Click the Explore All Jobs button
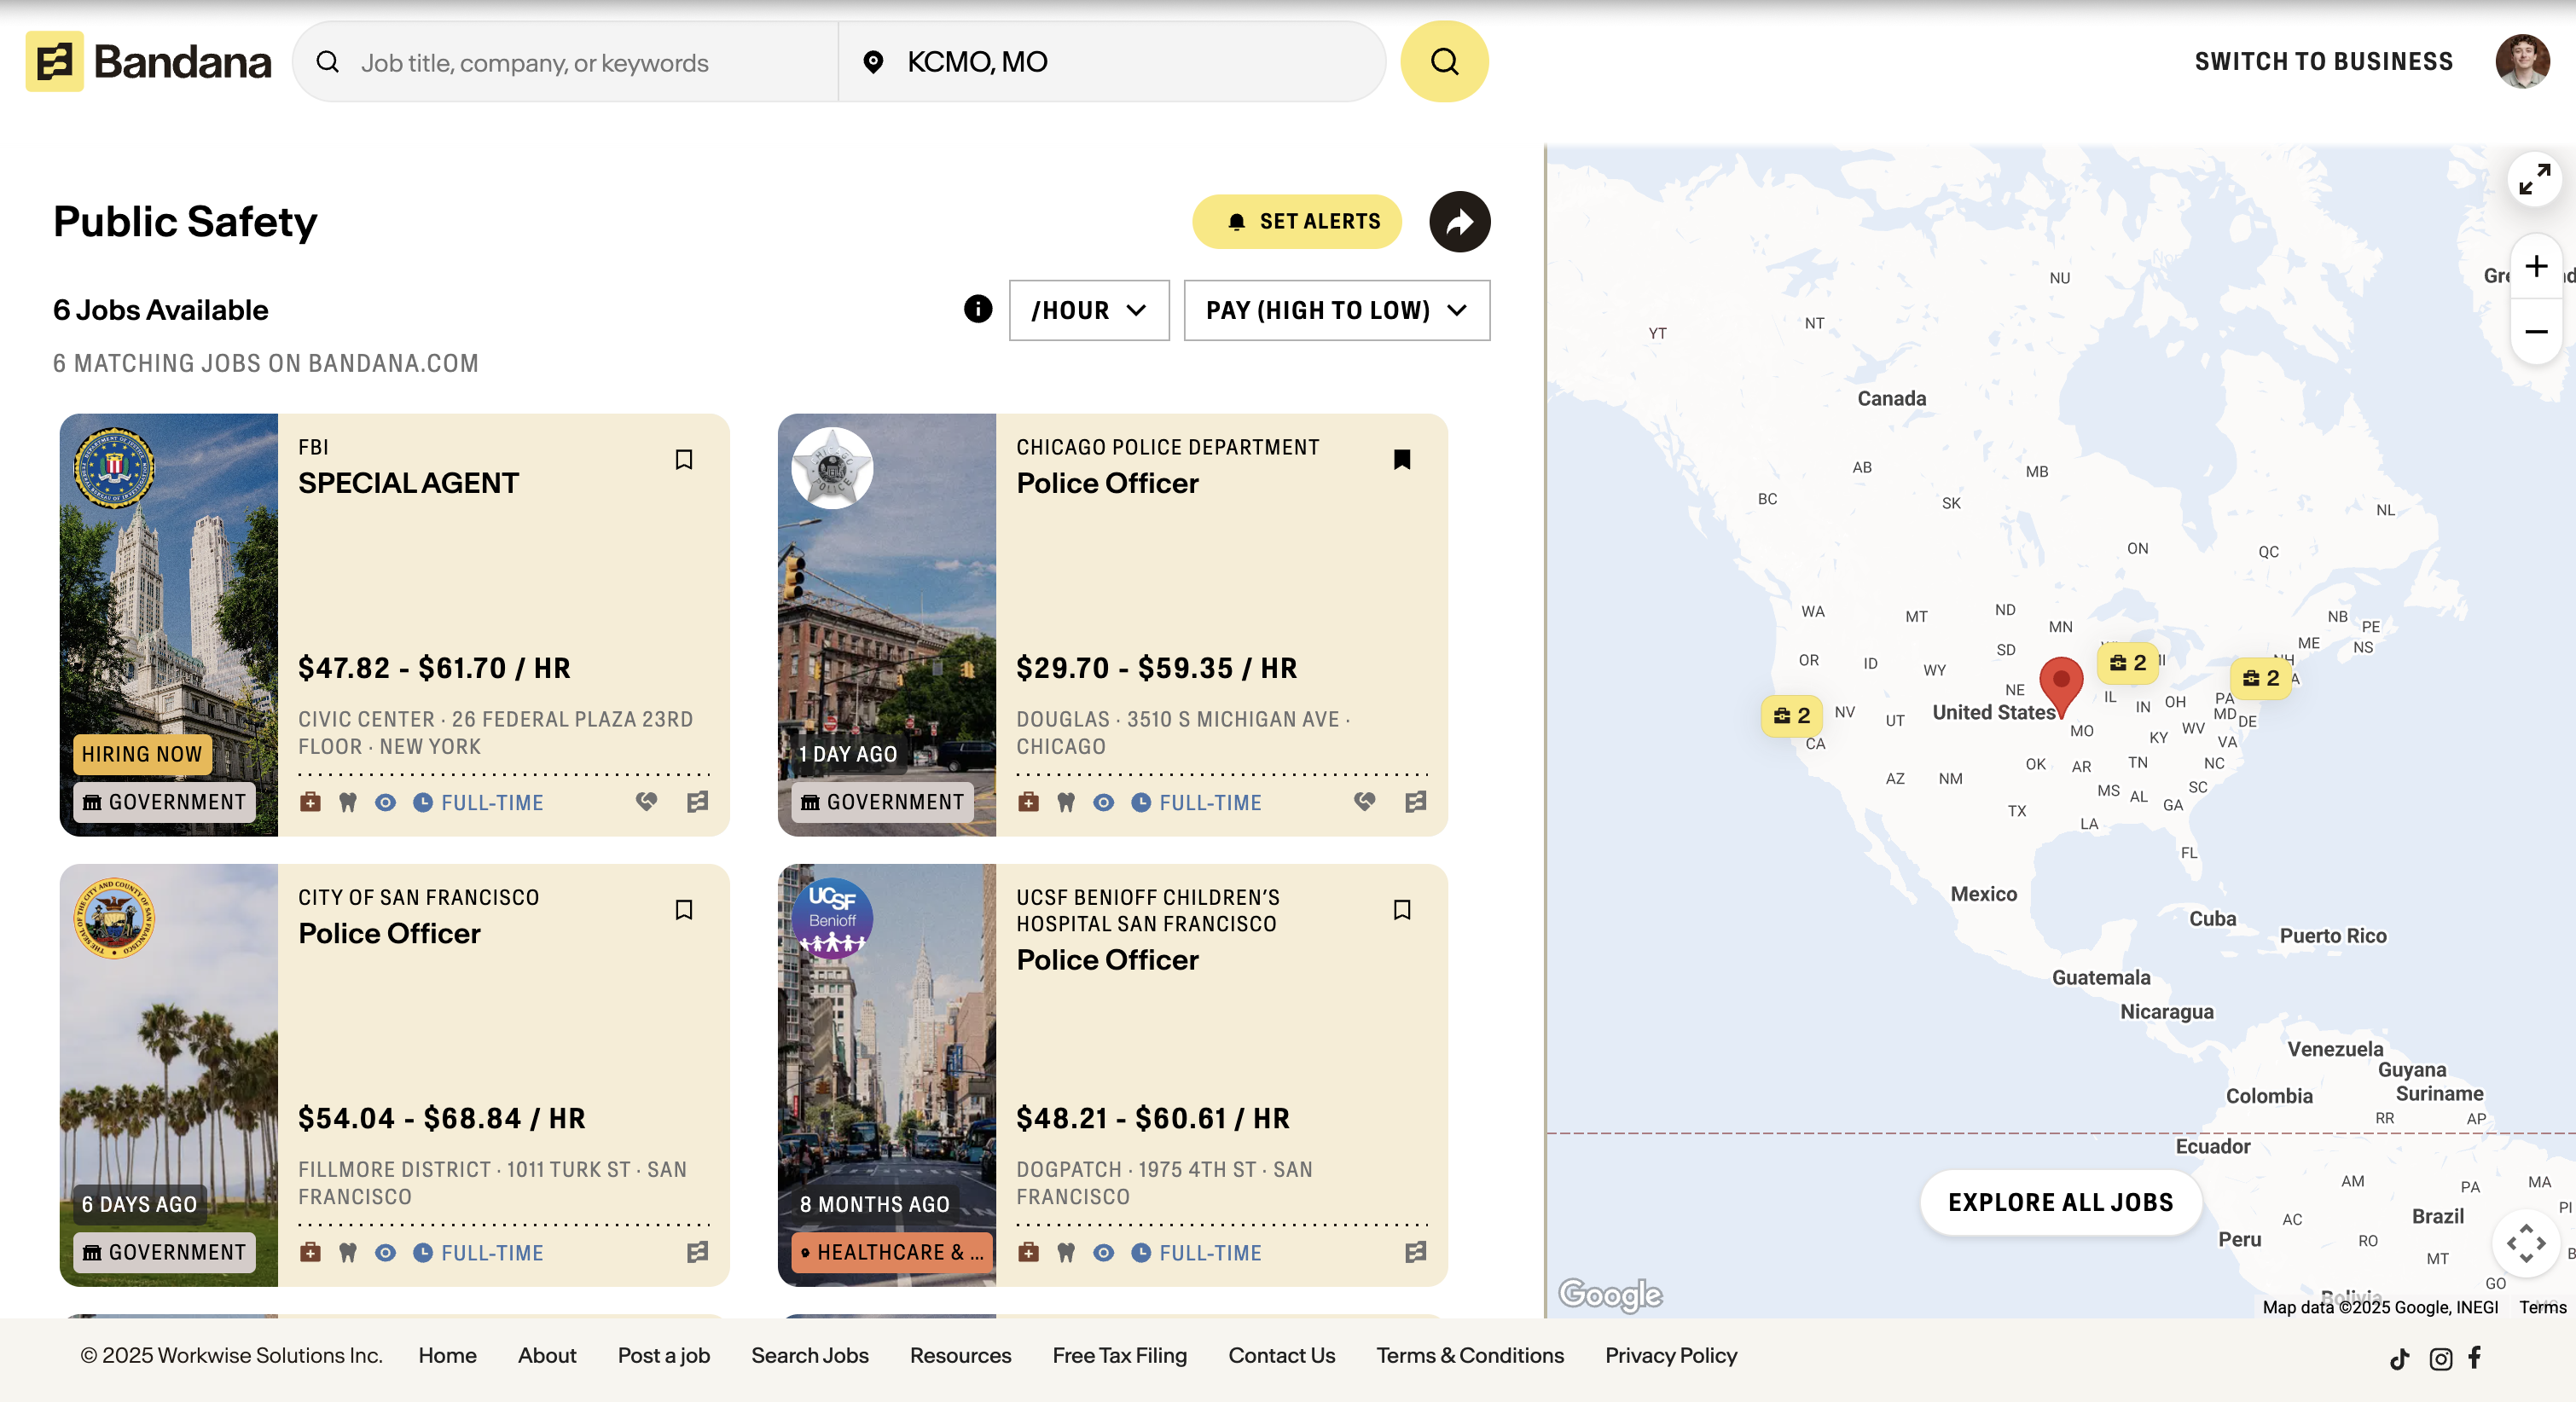2576x1402 pixels. point(2060,1202)
